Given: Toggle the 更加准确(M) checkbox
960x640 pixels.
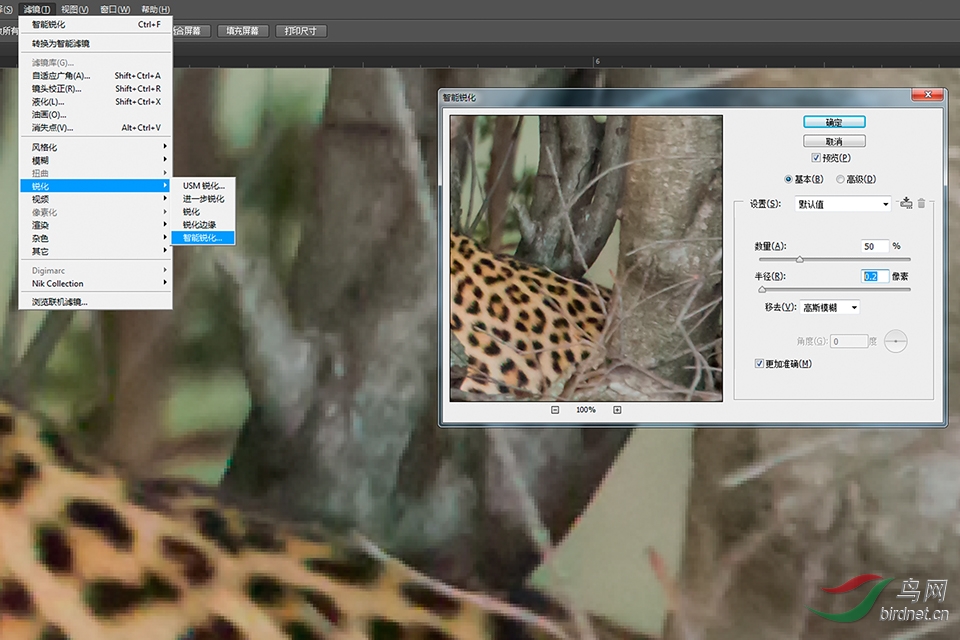Looking at the screenshot, I should pos(759,364).
